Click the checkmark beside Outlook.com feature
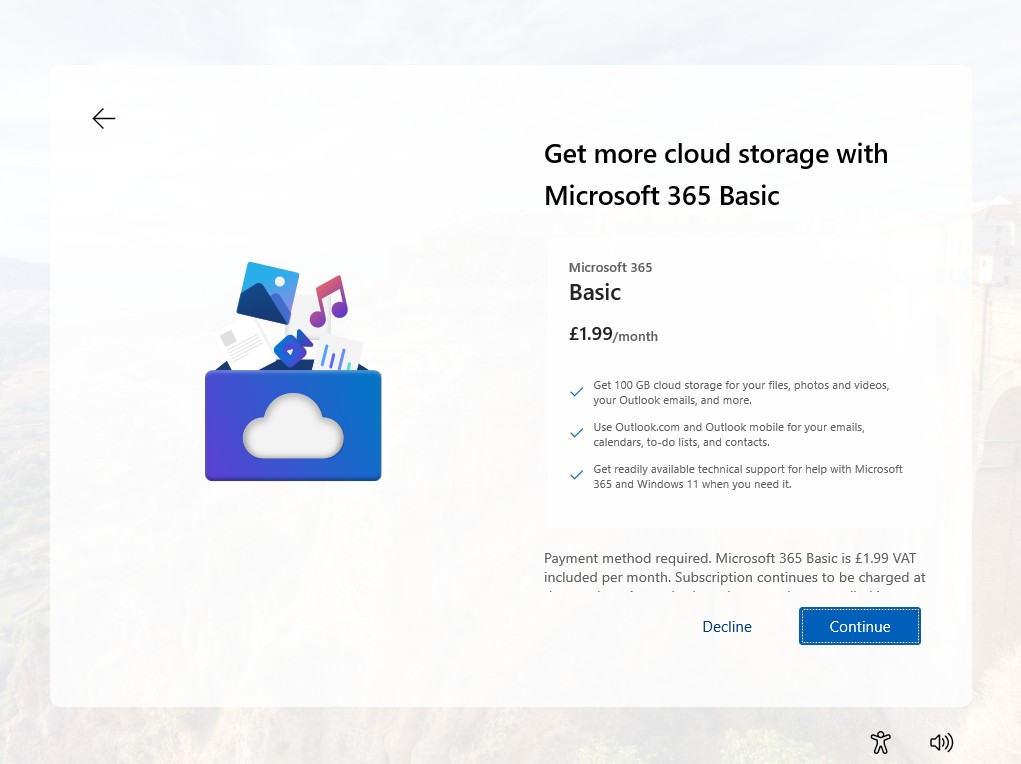Image resolution: width=1021 pixels, height=764 pixels. point(576,432)
